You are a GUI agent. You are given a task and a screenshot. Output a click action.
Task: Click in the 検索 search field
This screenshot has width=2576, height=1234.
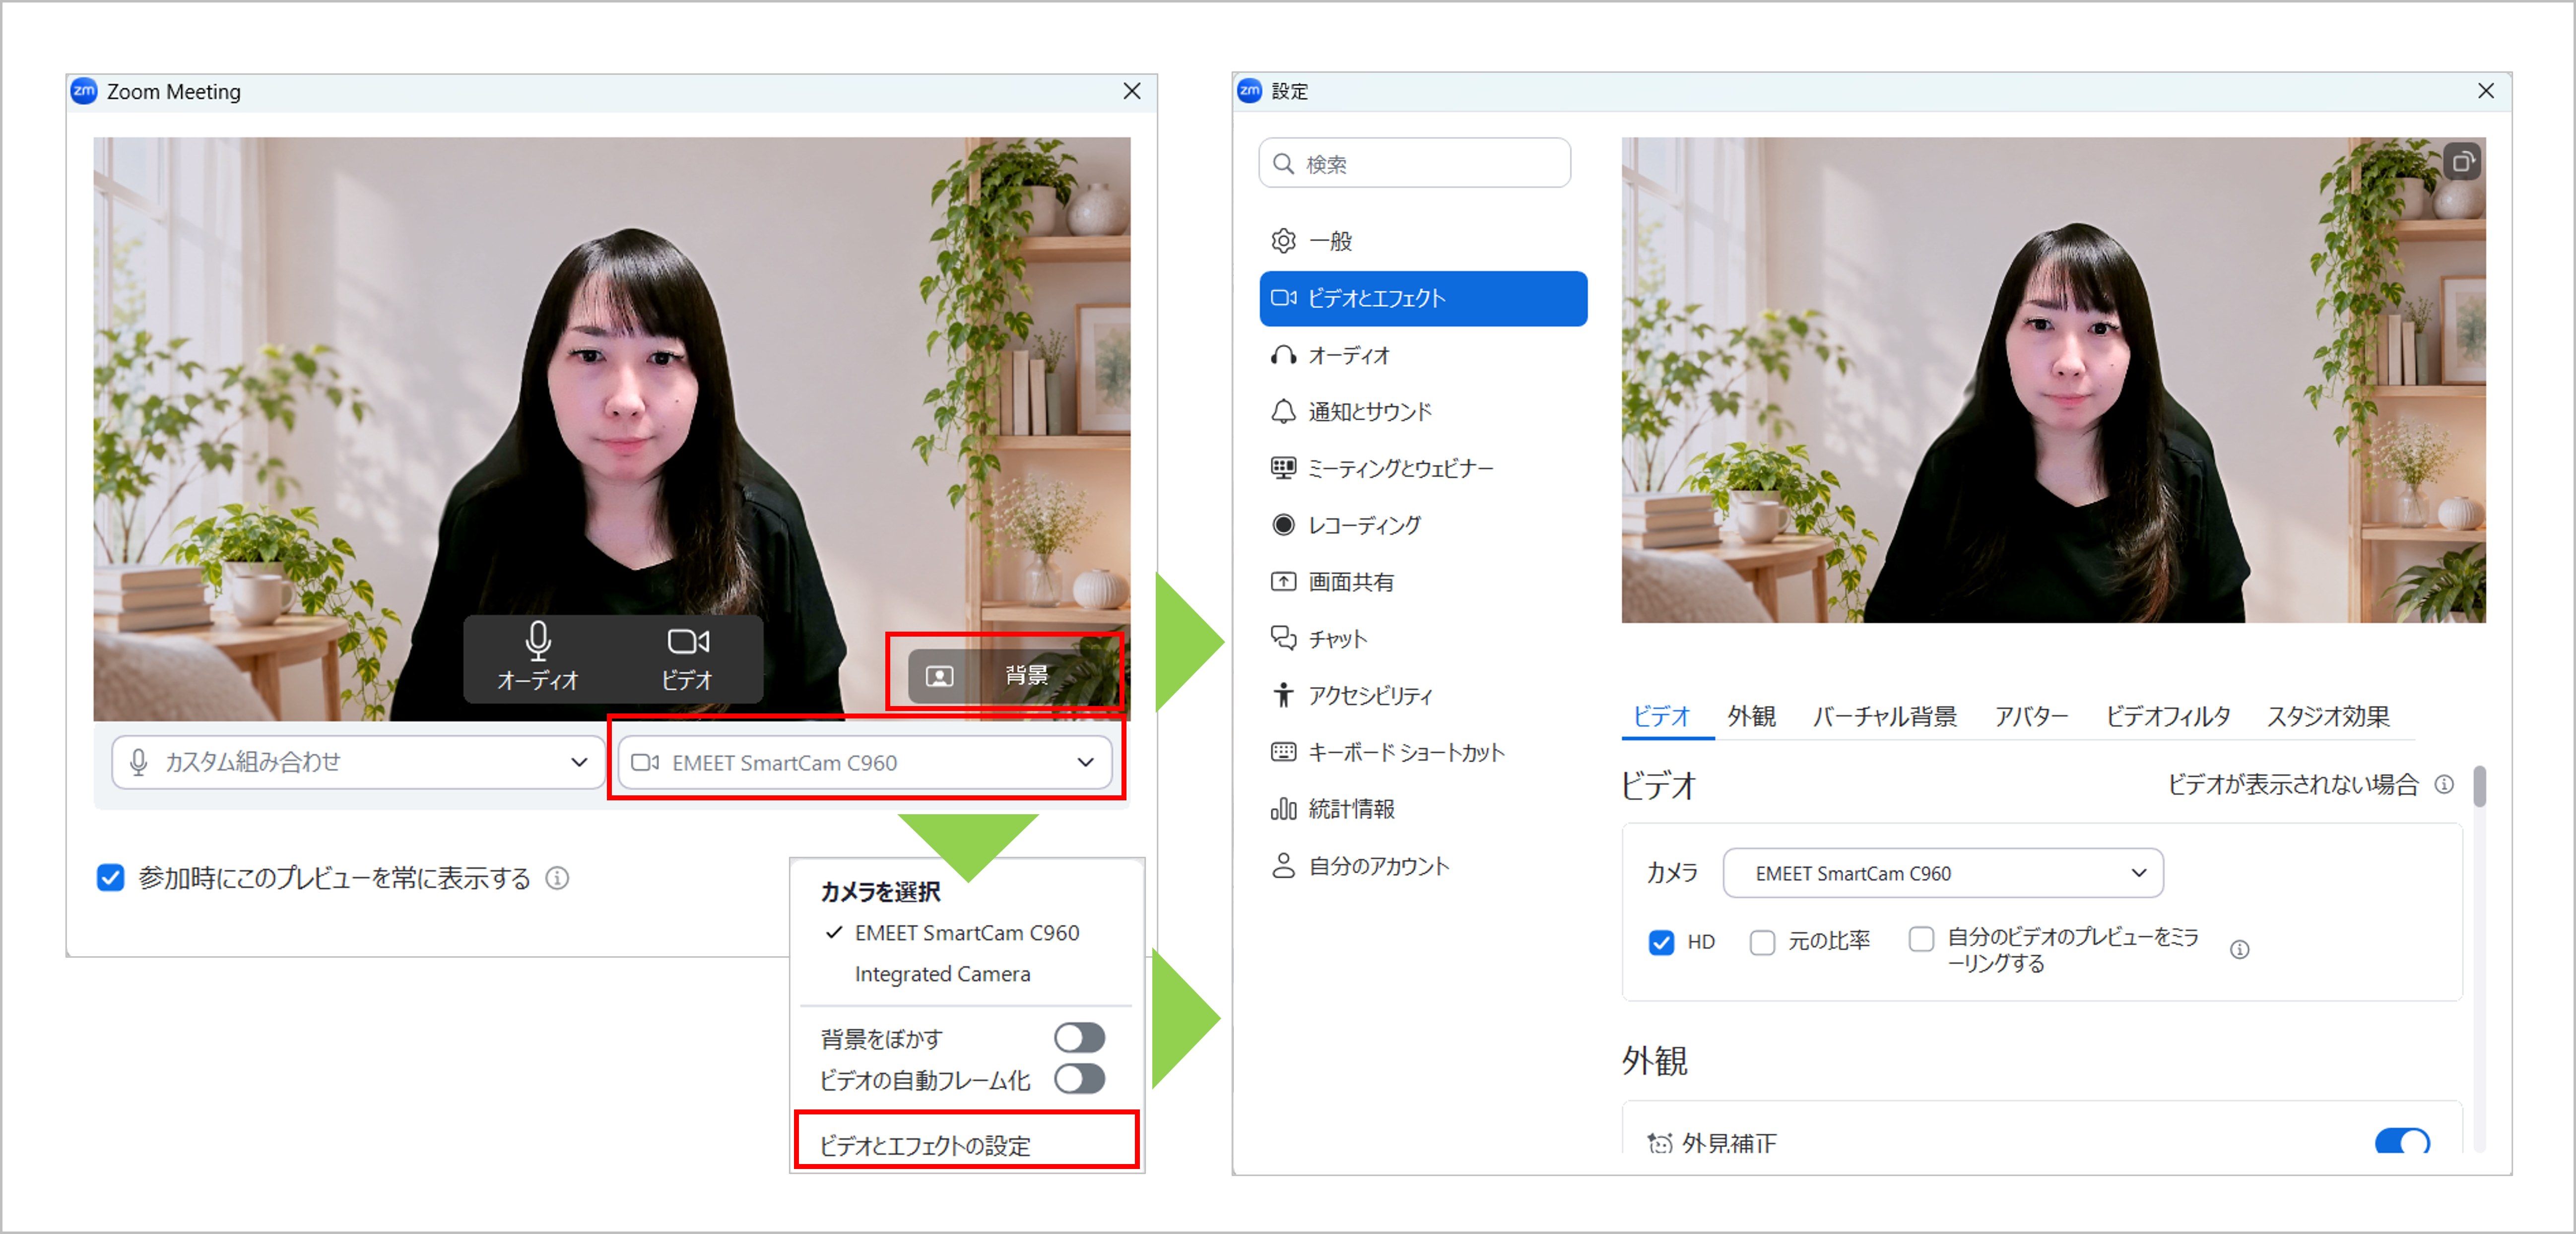point(1414,163)
